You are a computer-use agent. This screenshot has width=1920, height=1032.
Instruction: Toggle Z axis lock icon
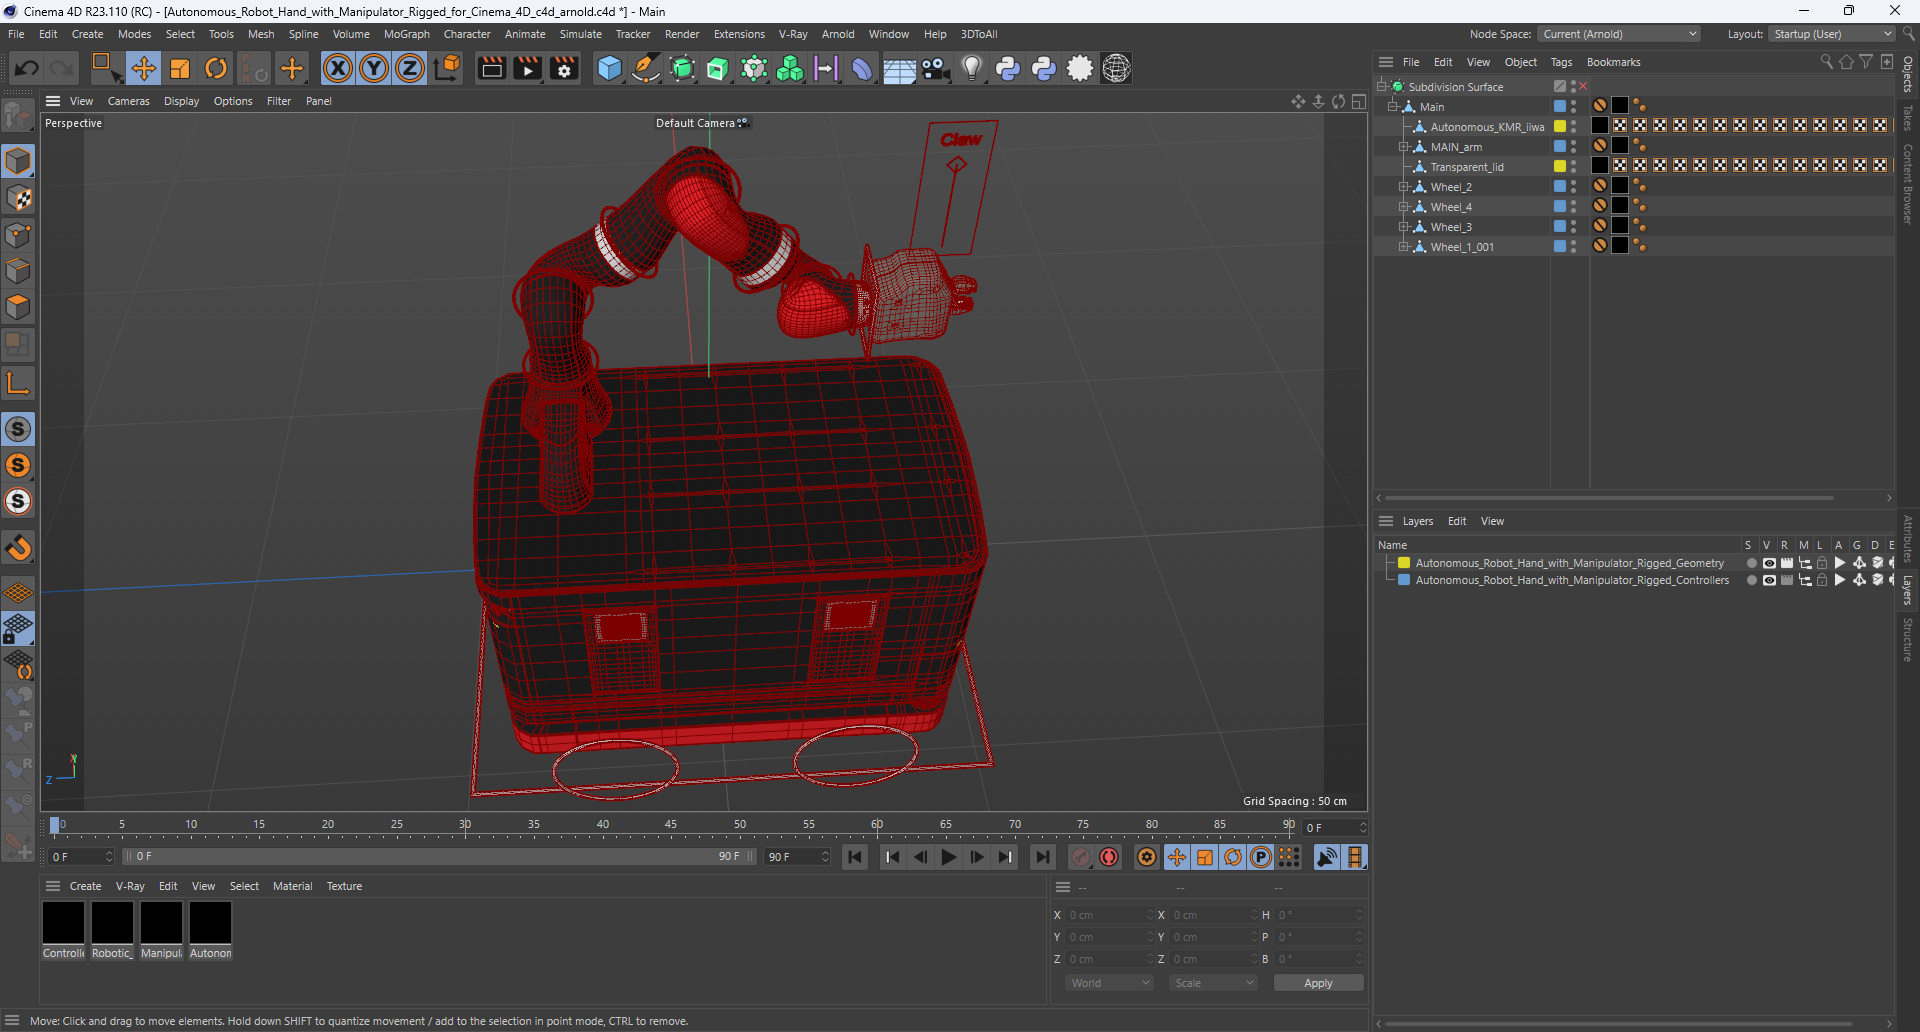click(x=410, y=68)
